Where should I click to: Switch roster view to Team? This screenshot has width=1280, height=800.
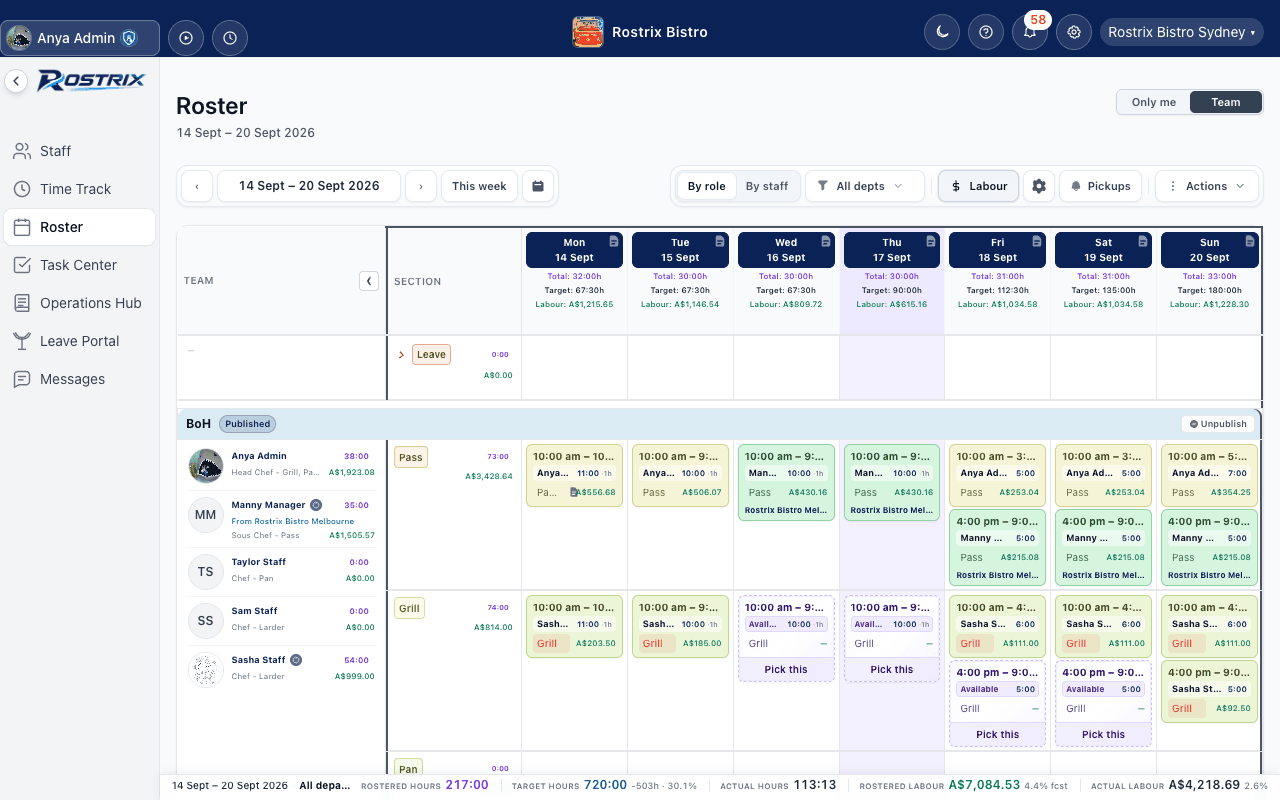pos(1226,102)
